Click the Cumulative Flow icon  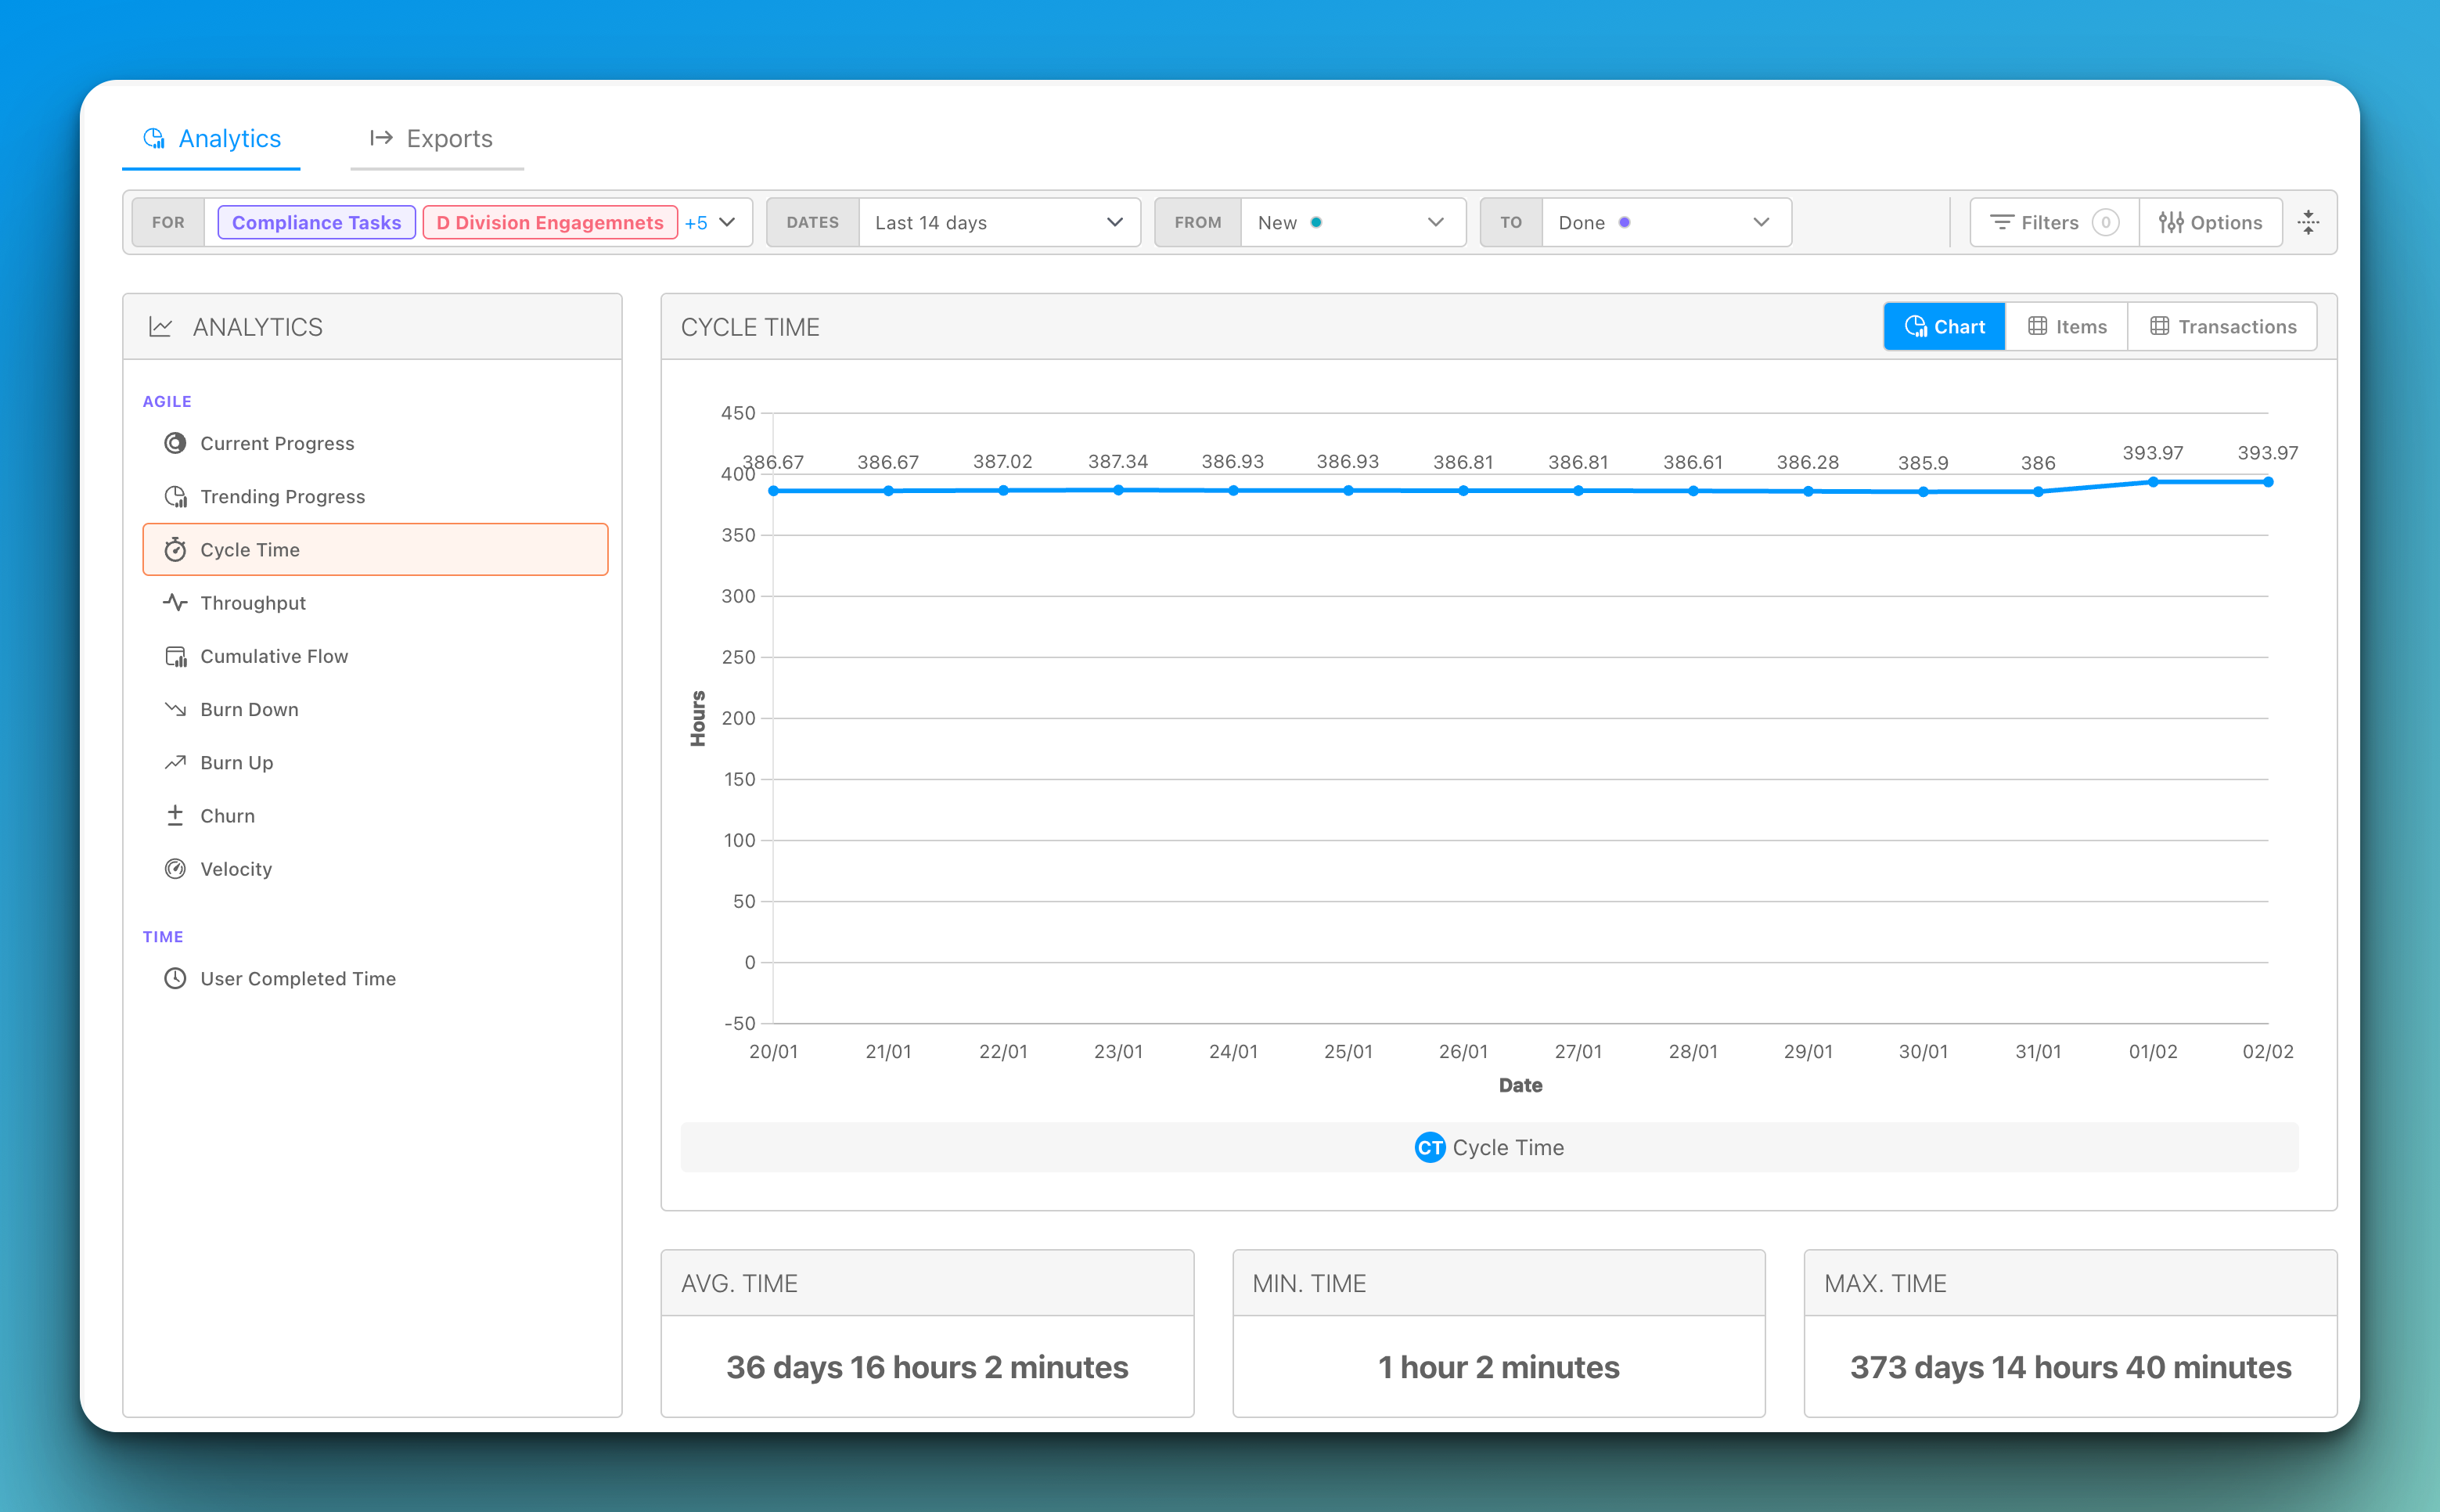point(175,656)
